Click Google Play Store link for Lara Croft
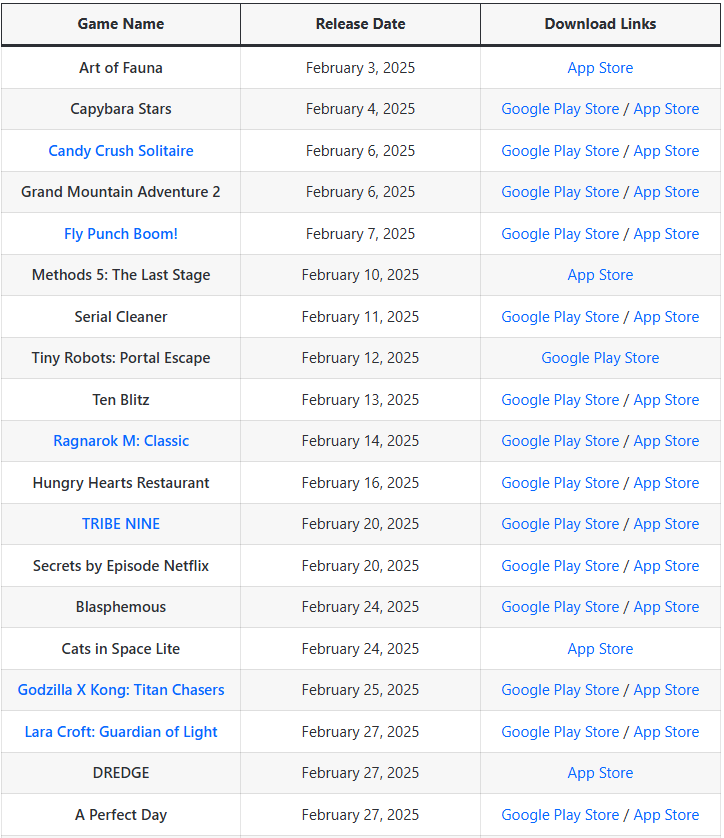The width and height of the screenshot is (724, 838). 560,732
